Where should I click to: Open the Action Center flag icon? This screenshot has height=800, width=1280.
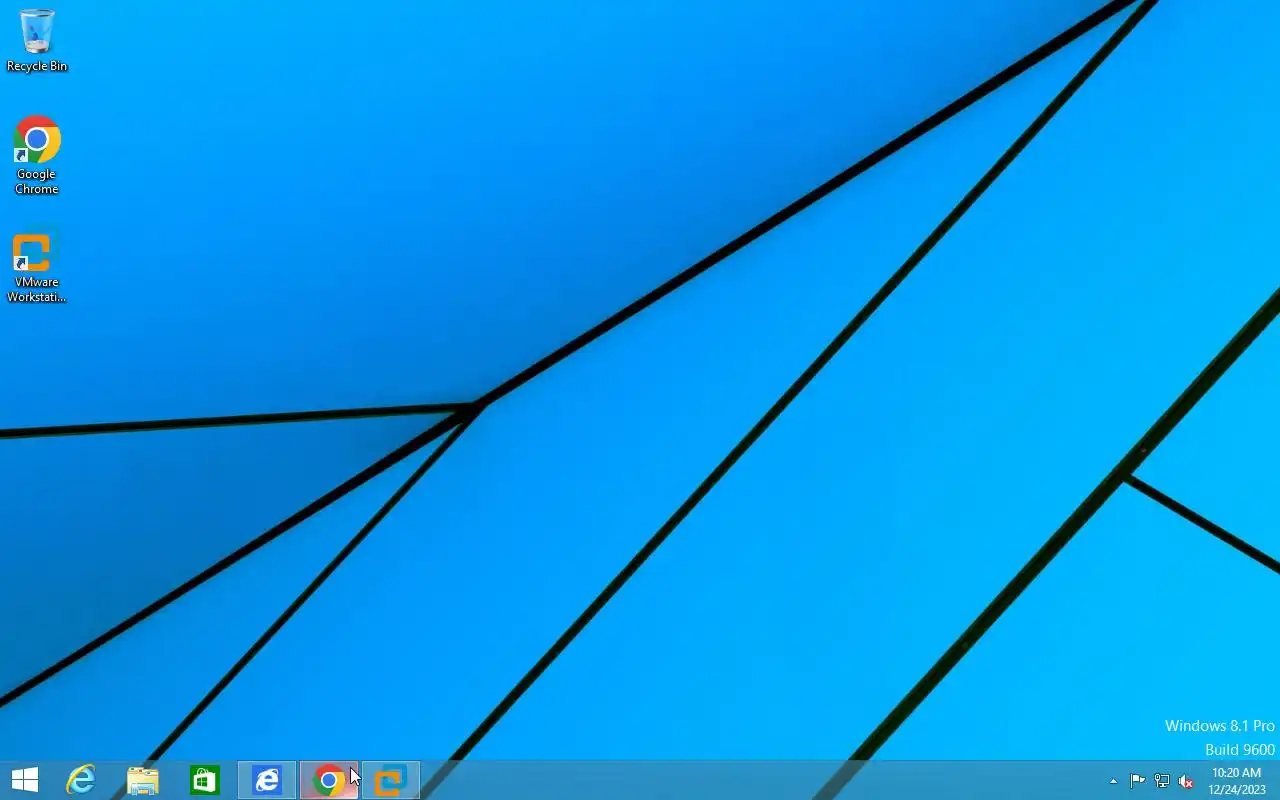1138,781
